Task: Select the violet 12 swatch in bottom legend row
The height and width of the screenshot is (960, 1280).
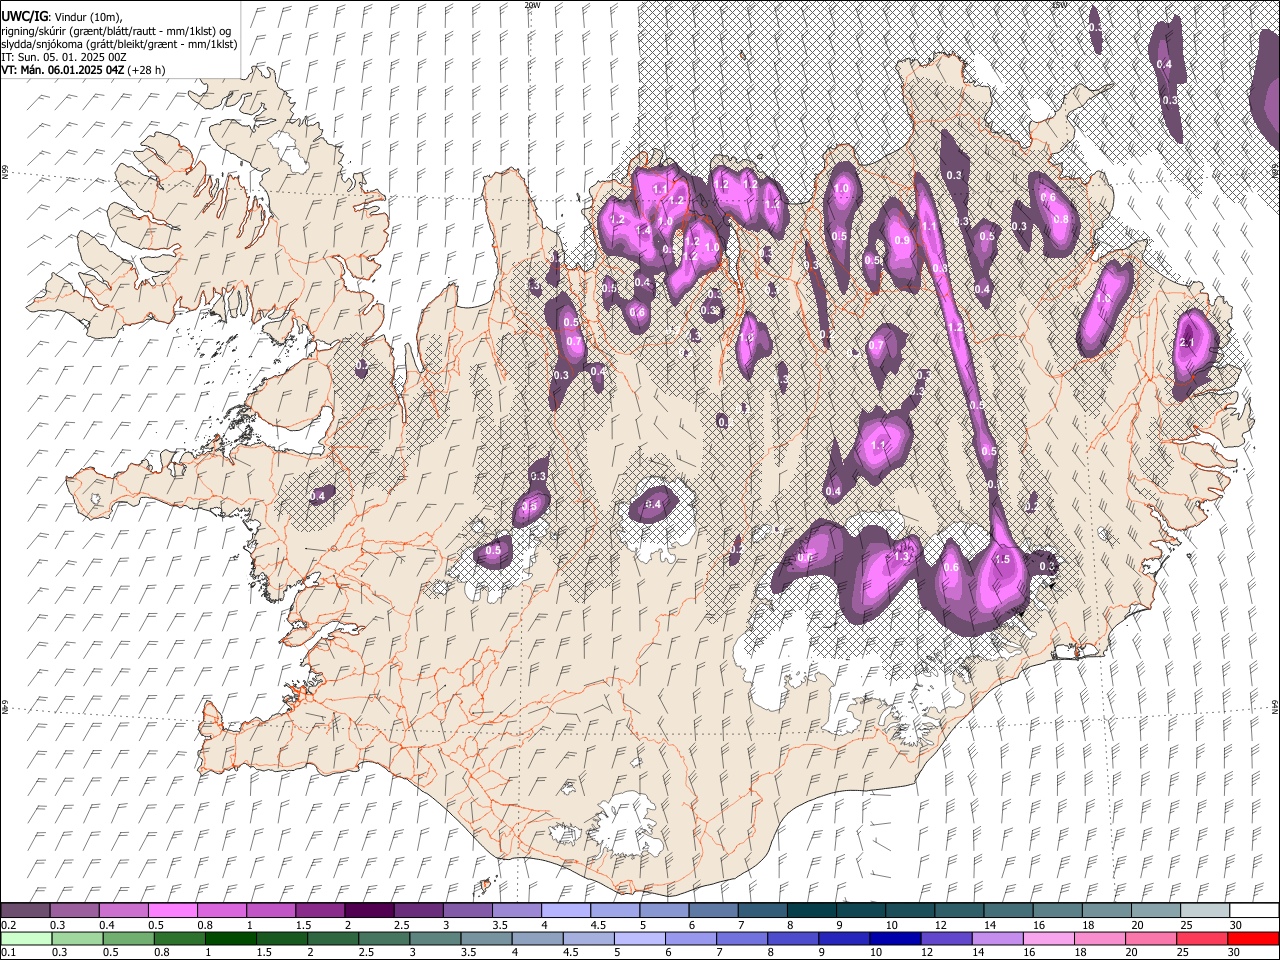Action: point(948,938)
